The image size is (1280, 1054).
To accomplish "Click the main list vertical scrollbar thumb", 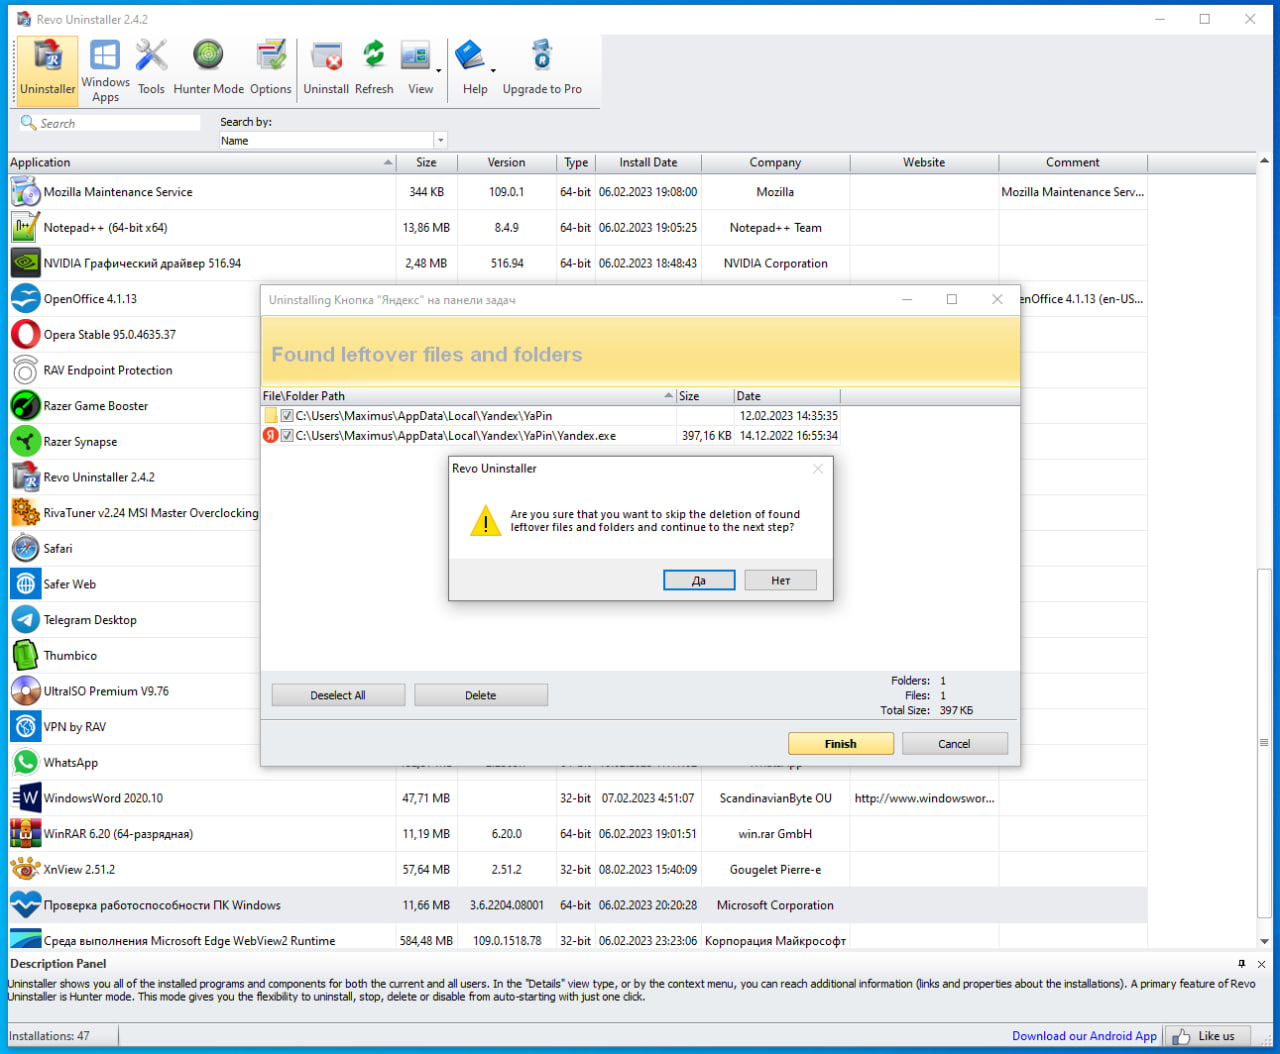I will pyautogui.click(x=1264, y=743).
